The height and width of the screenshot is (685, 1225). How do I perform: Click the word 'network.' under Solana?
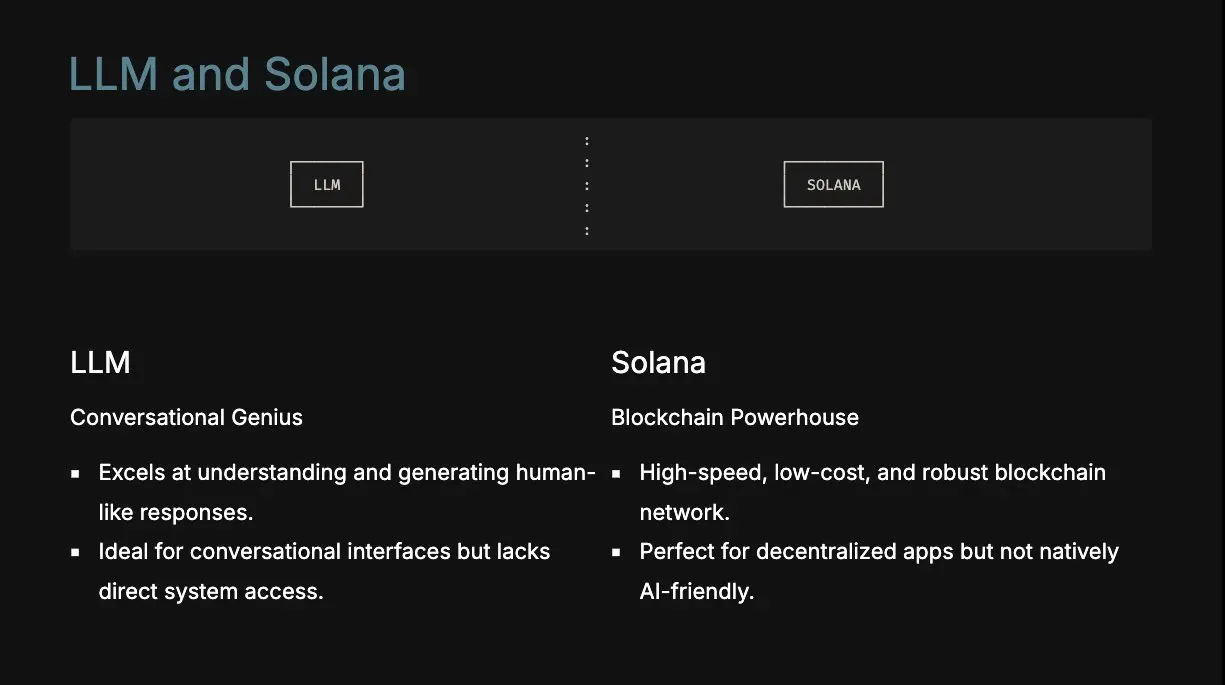(x=684, y=512)
